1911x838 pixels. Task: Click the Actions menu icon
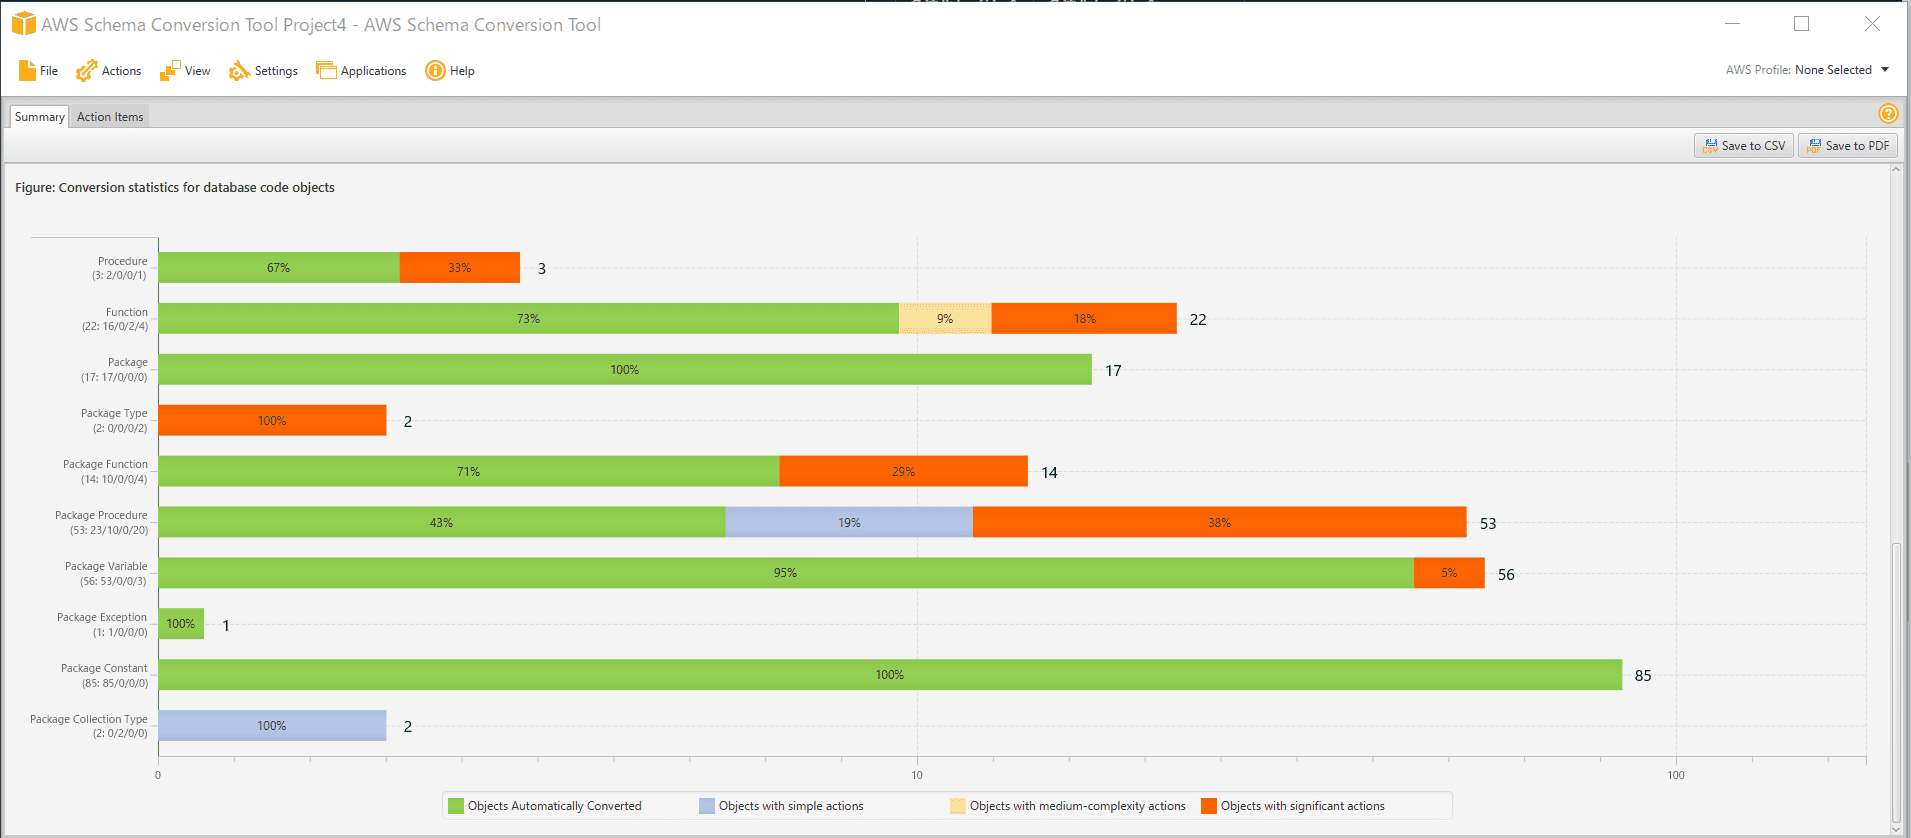[x=86, y=71]
